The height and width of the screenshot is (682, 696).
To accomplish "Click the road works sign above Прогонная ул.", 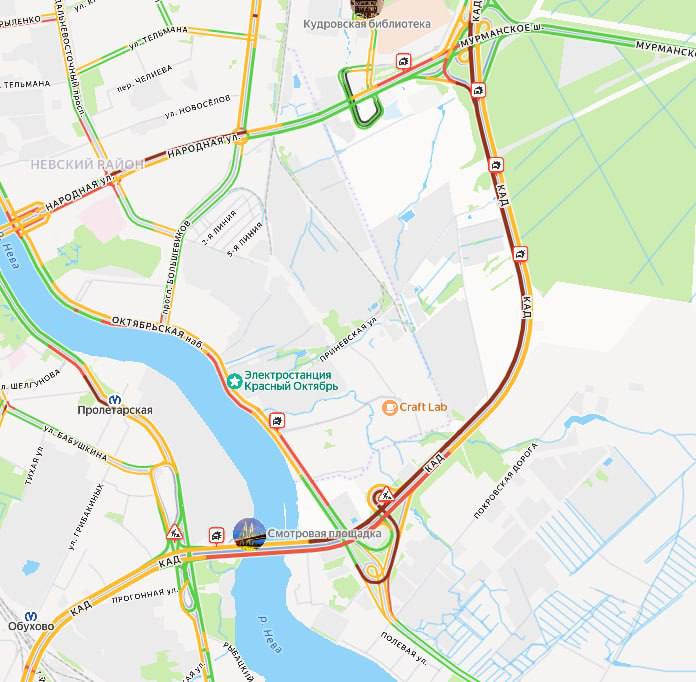I will click(x=175, y=531).
